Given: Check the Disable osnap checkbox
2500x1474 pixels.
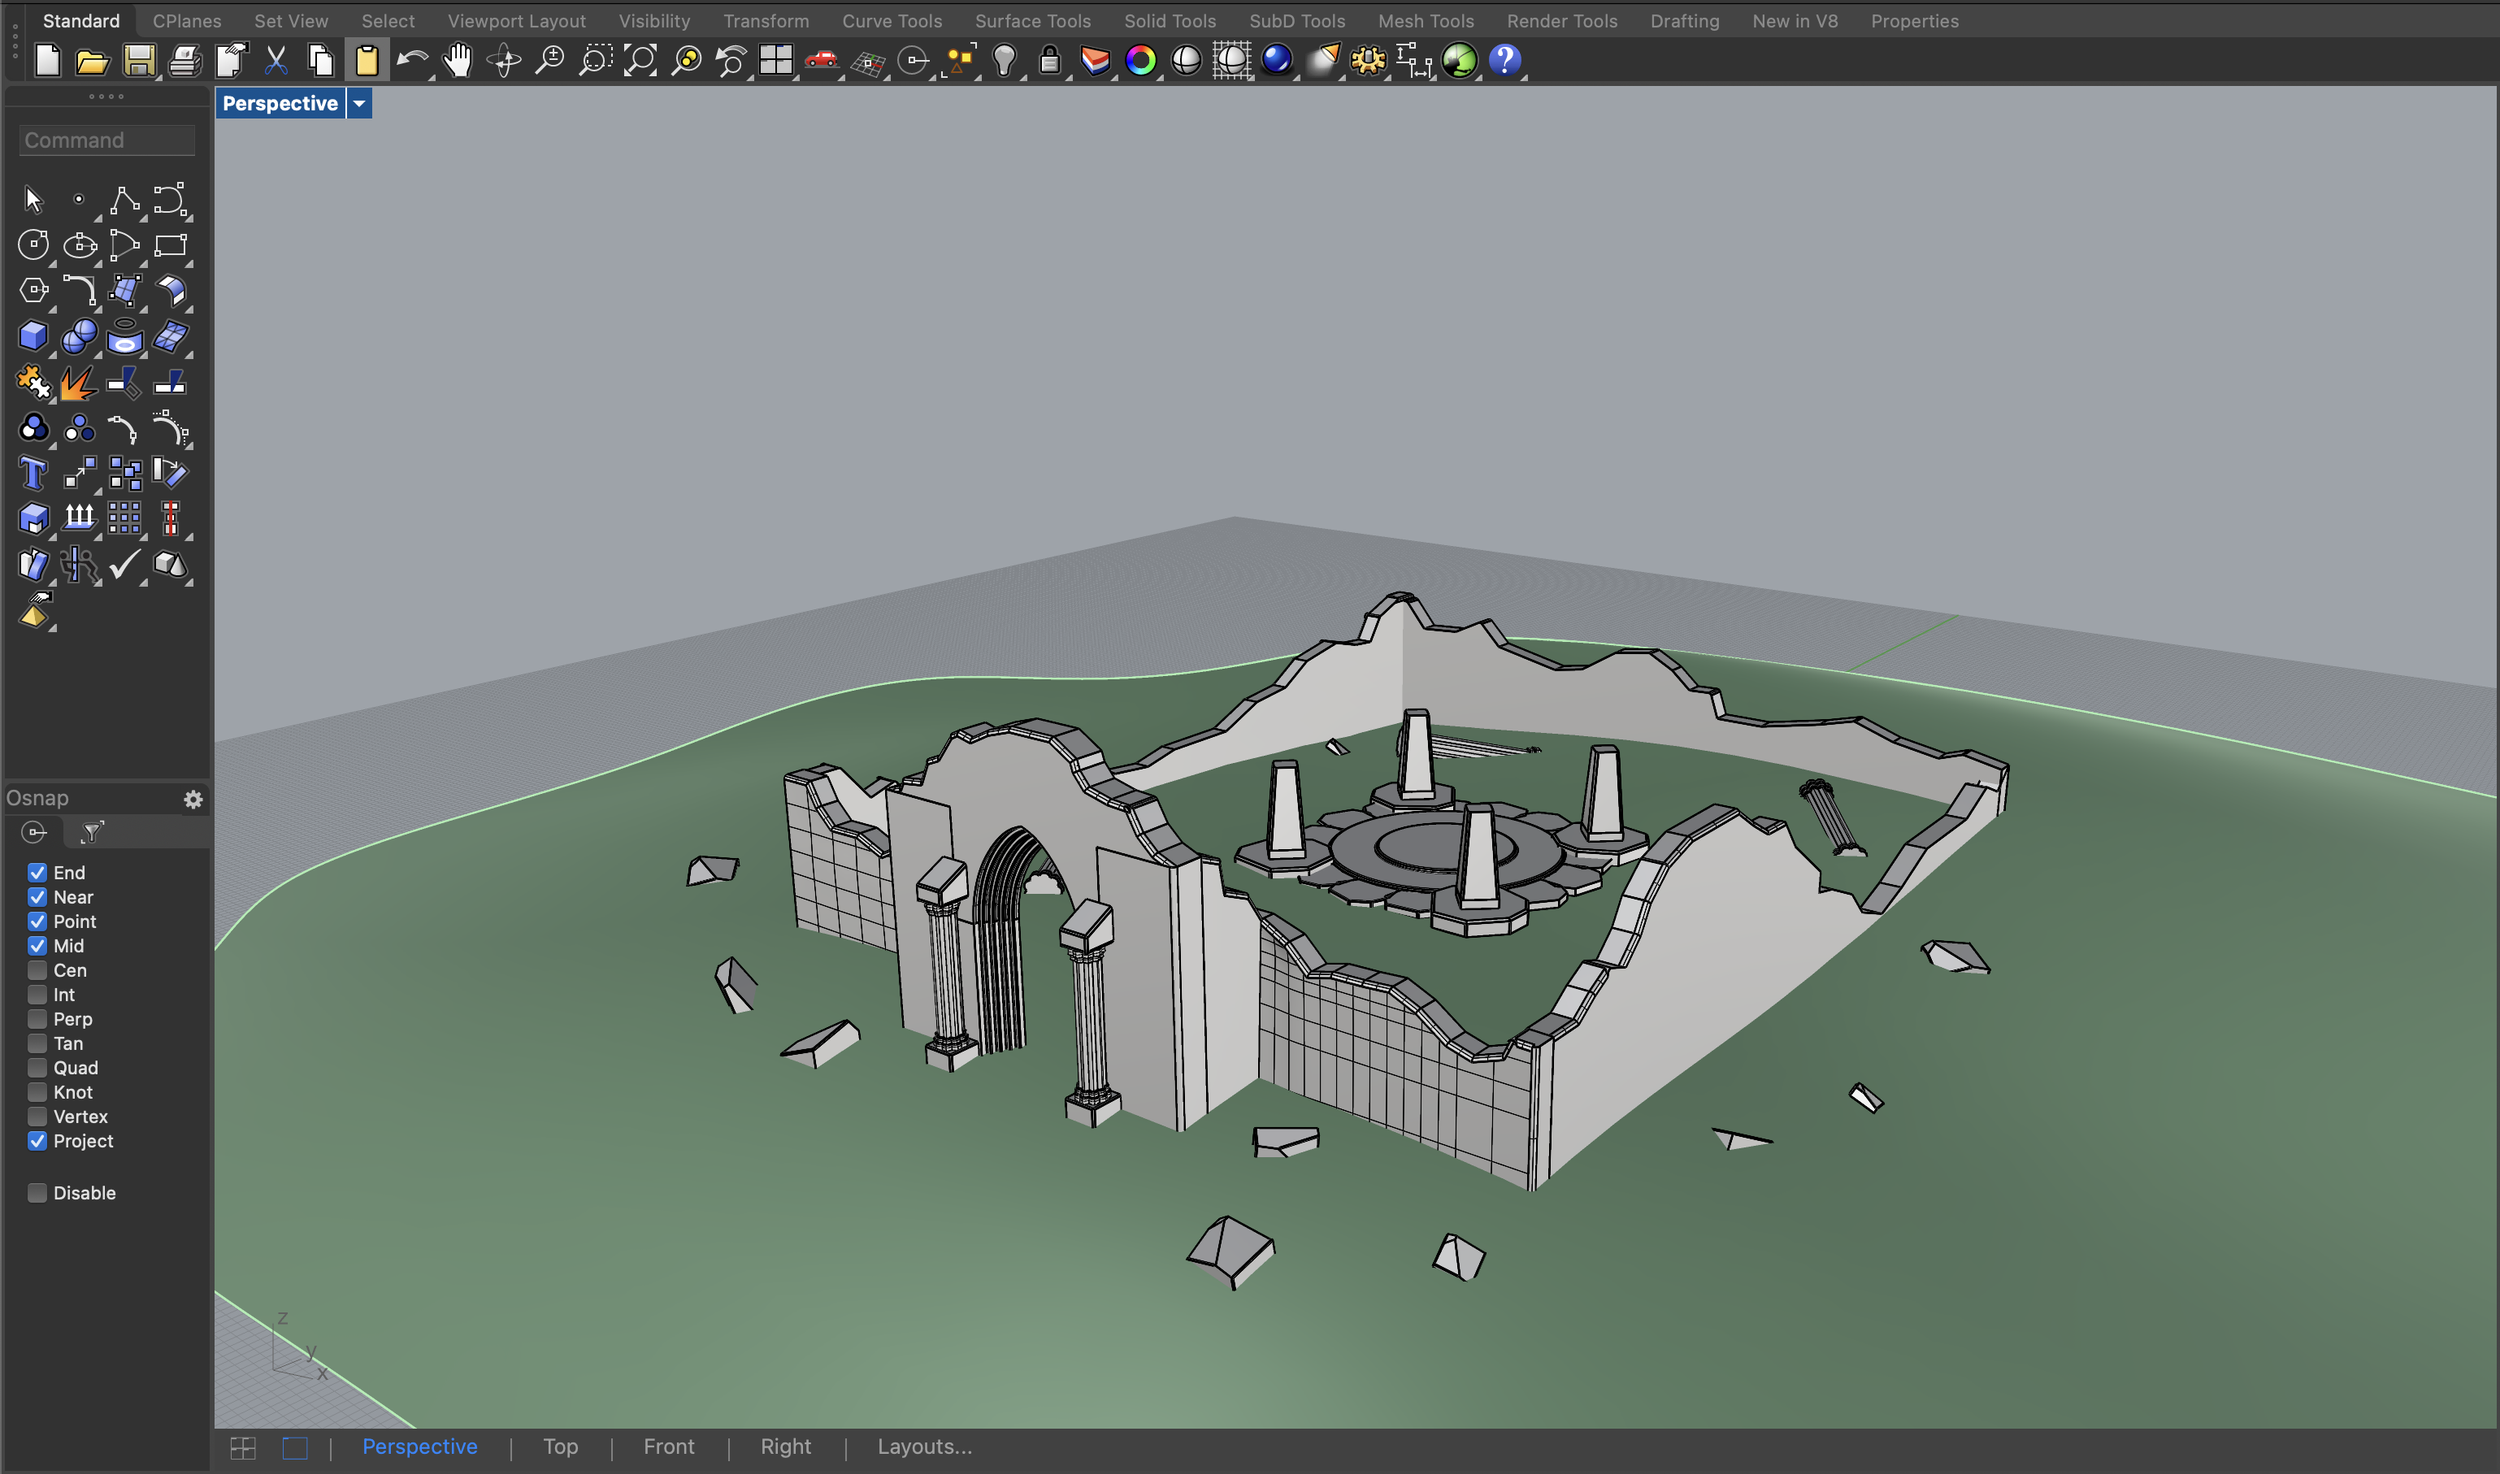Looking at the screenshot, I should coord(37,1193).
